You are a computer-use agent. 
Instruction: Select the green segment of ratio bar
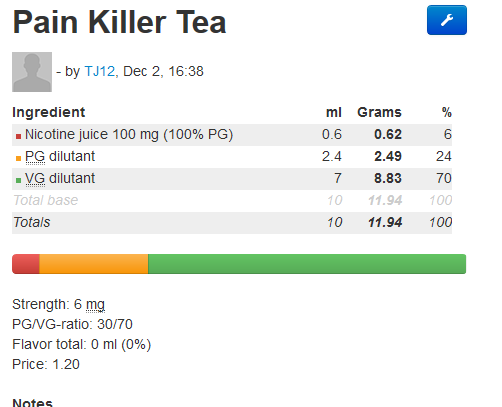point(307,264)
